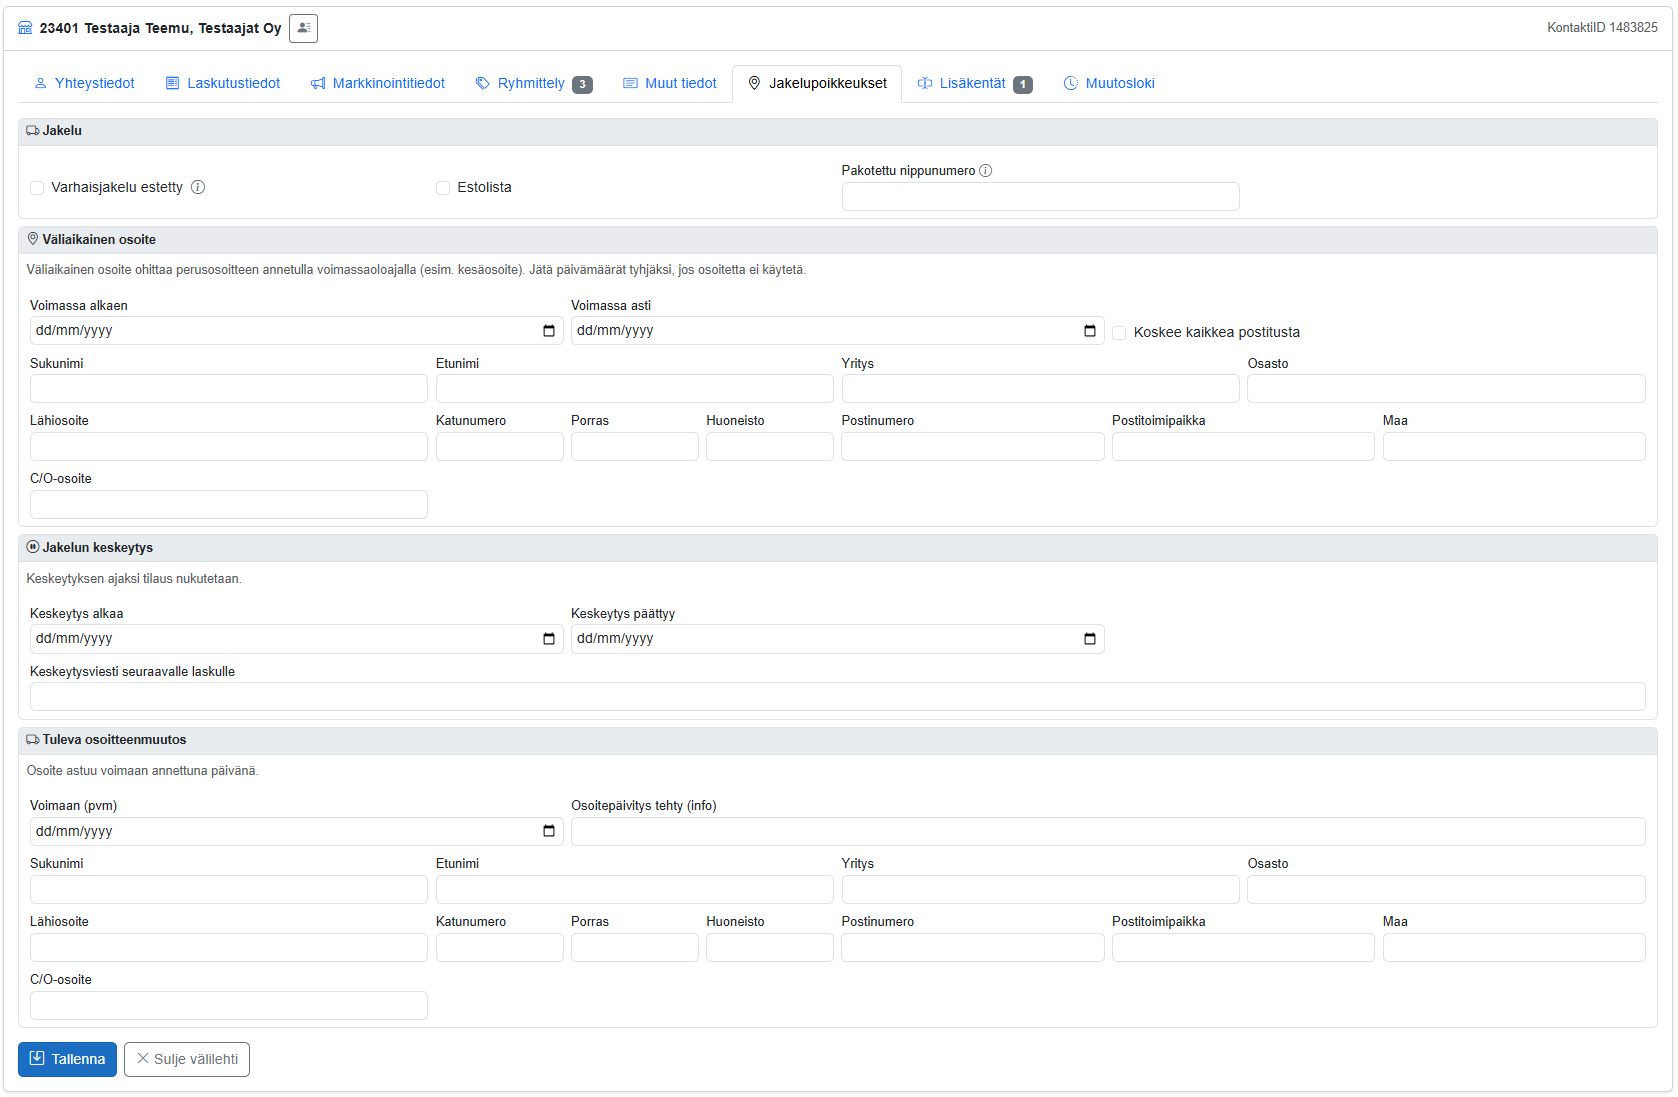
Task: Click Etunimi field in Väliaikainen osoite
Action: (x=635, y=389)
